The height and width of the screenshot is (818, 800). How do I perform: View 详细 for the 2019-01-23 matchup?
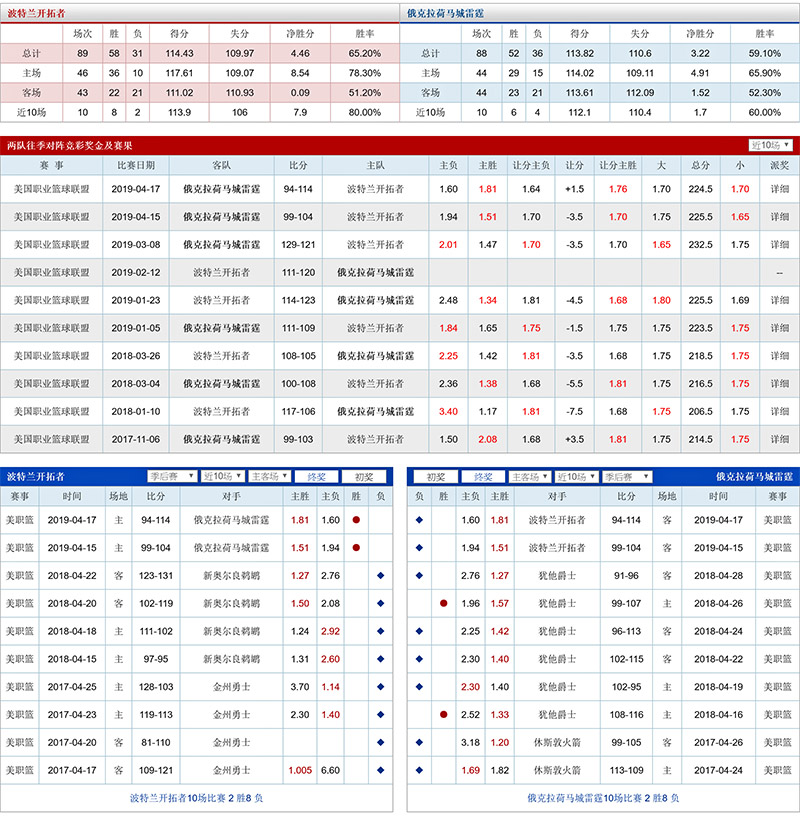[780, 300]
